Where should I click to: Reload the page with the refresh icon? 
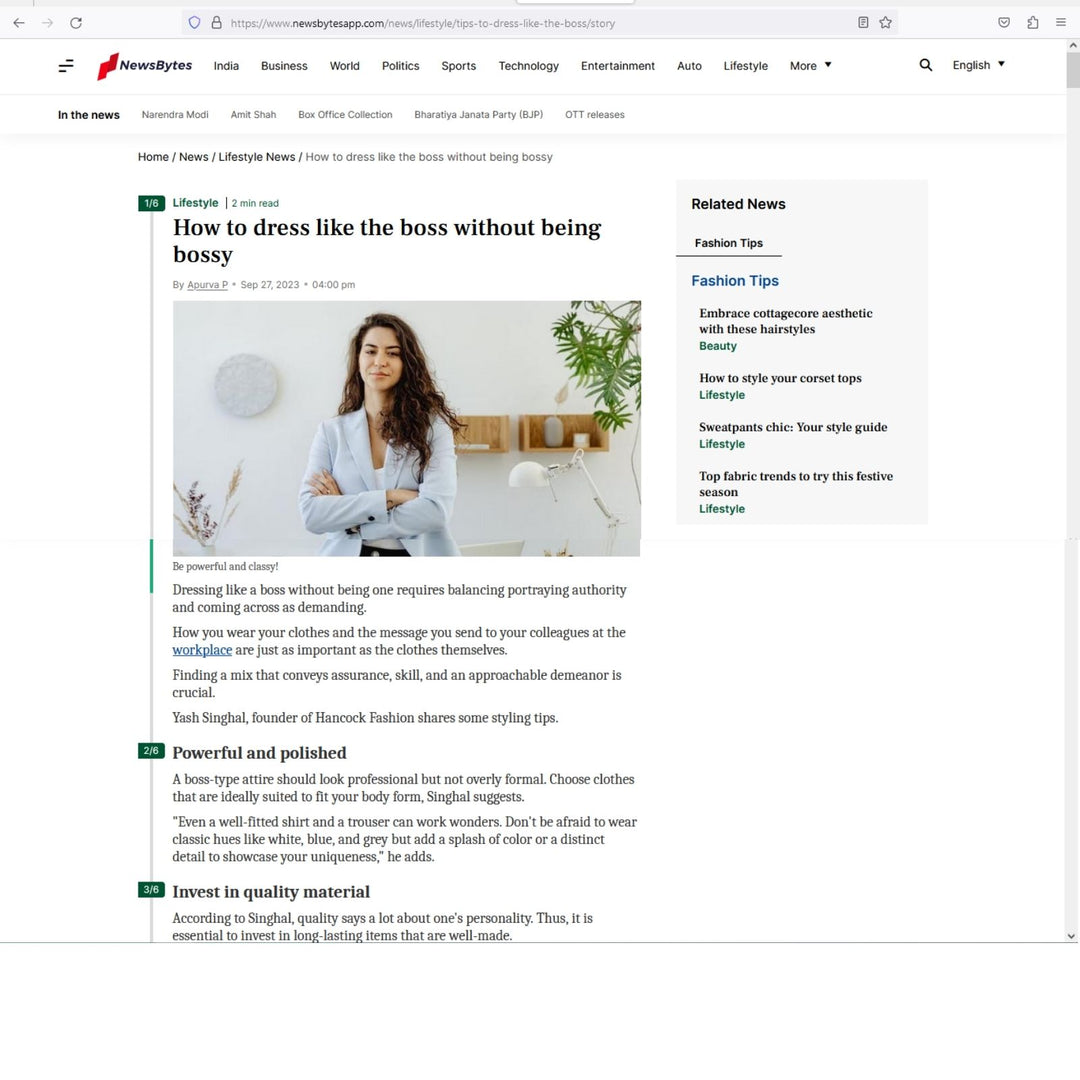coord(76,23)
